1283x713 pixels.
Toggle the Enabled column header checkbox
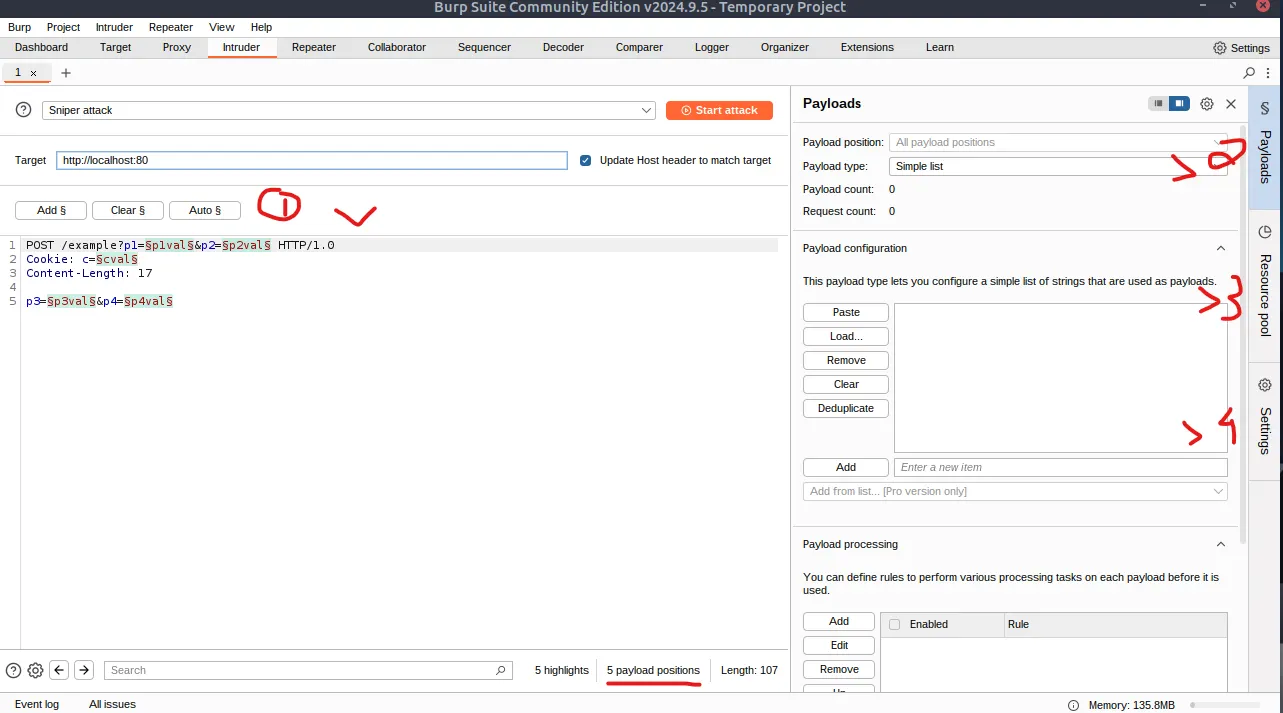point(894,624)
